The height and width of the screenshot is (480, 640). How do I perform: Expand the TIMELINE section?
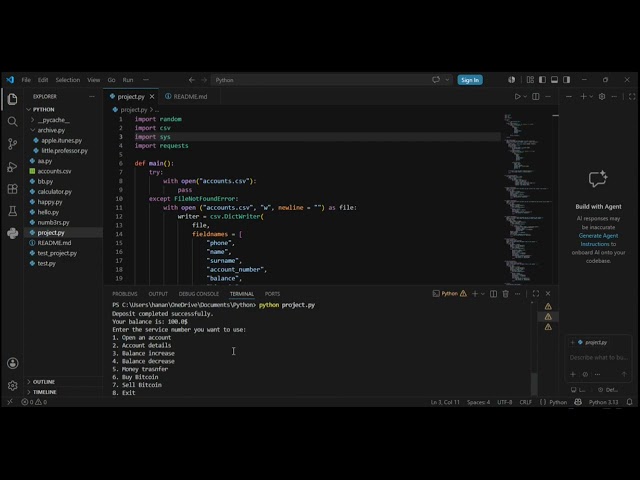[44, 392]
